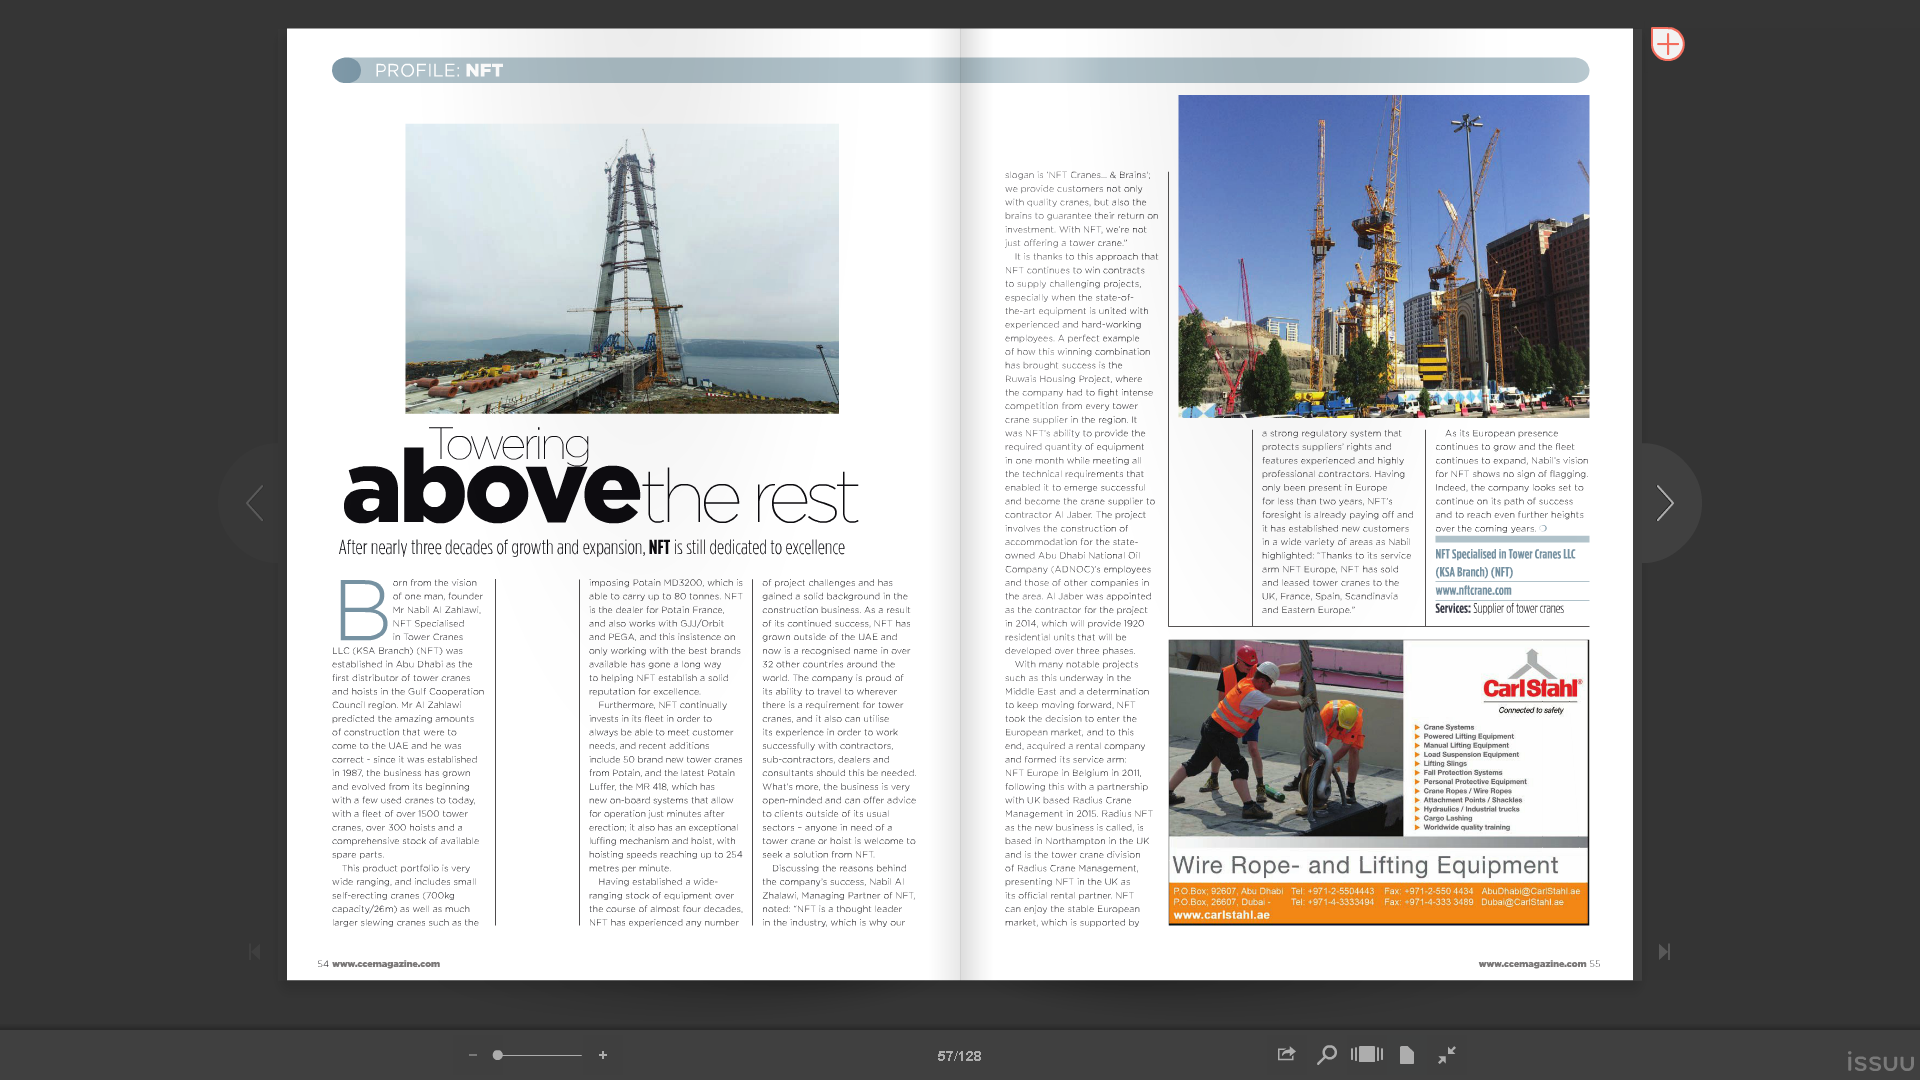Viewport: 1920px width, 1080px height.
Task: Click the zoom slider handle
Action: pos(497,1055)
